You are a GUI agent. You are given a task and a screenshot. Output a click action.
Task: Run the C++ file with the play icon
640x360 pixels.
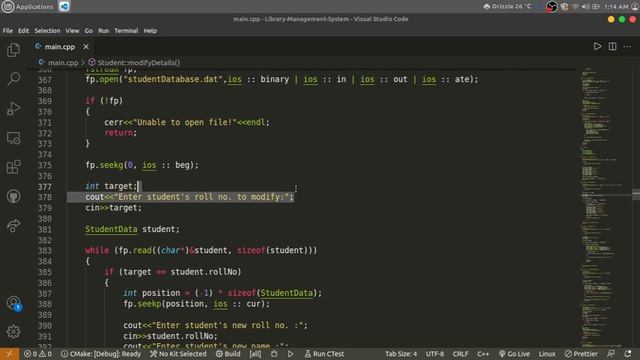(597, 47)
